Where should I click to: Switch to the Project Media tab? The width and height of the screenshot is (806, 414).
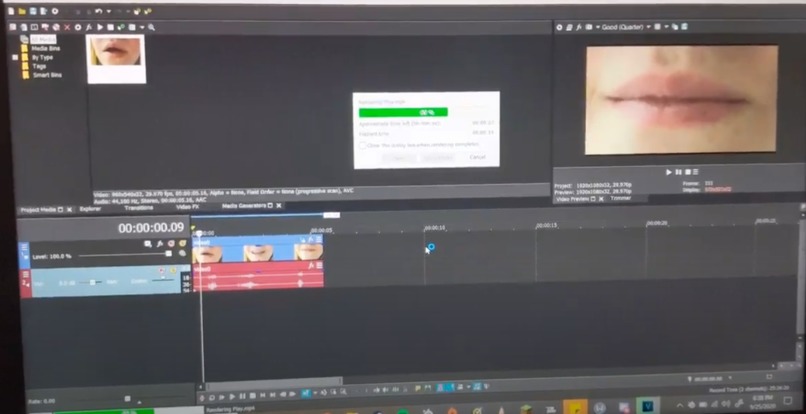pos(38,210)
